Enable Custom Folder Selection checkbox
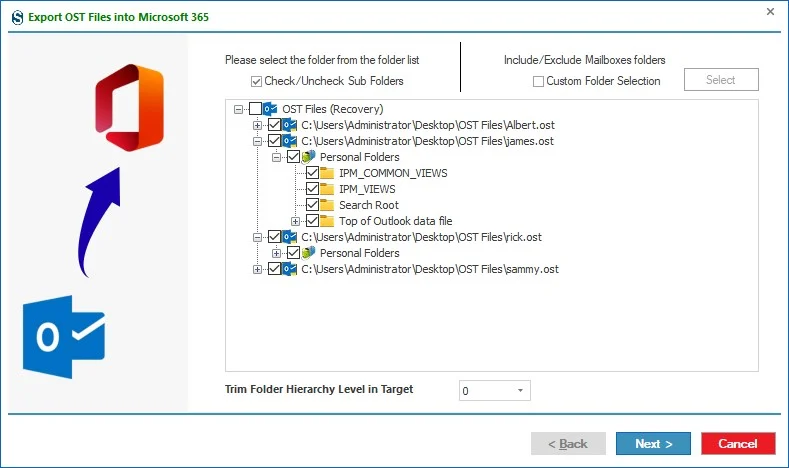This screenshot has height=468, width=789. click(538, 81)
